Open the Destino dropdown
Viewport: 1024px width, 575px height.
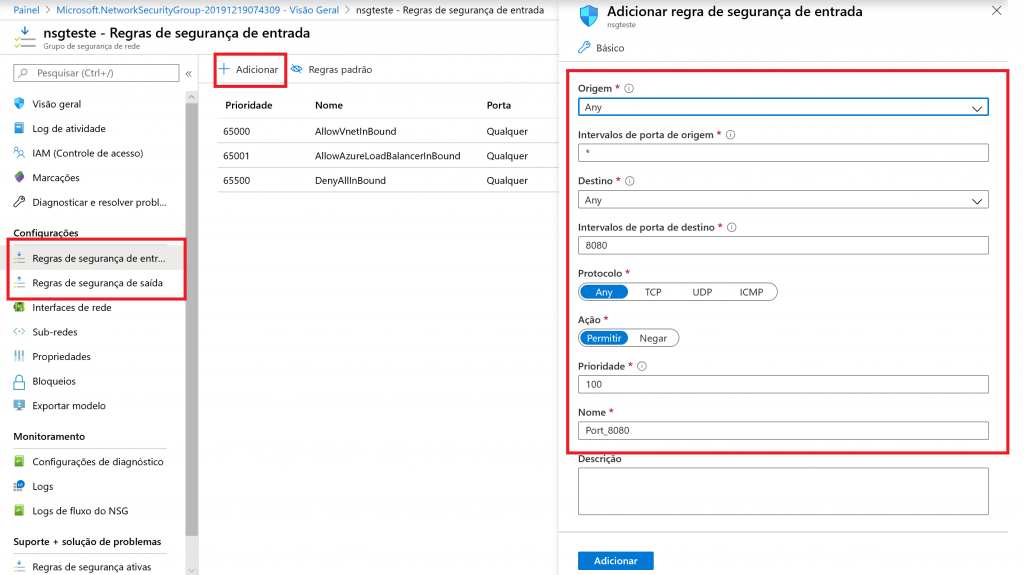(782, 200)
